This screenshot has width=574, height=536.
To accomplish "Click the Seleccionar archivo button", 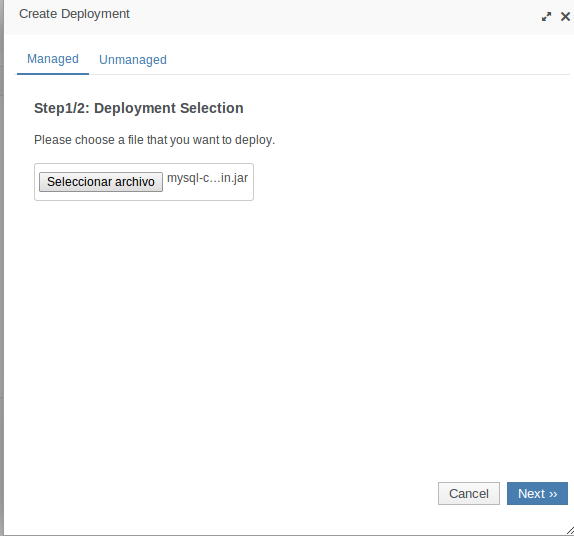I will click(101, 182).
